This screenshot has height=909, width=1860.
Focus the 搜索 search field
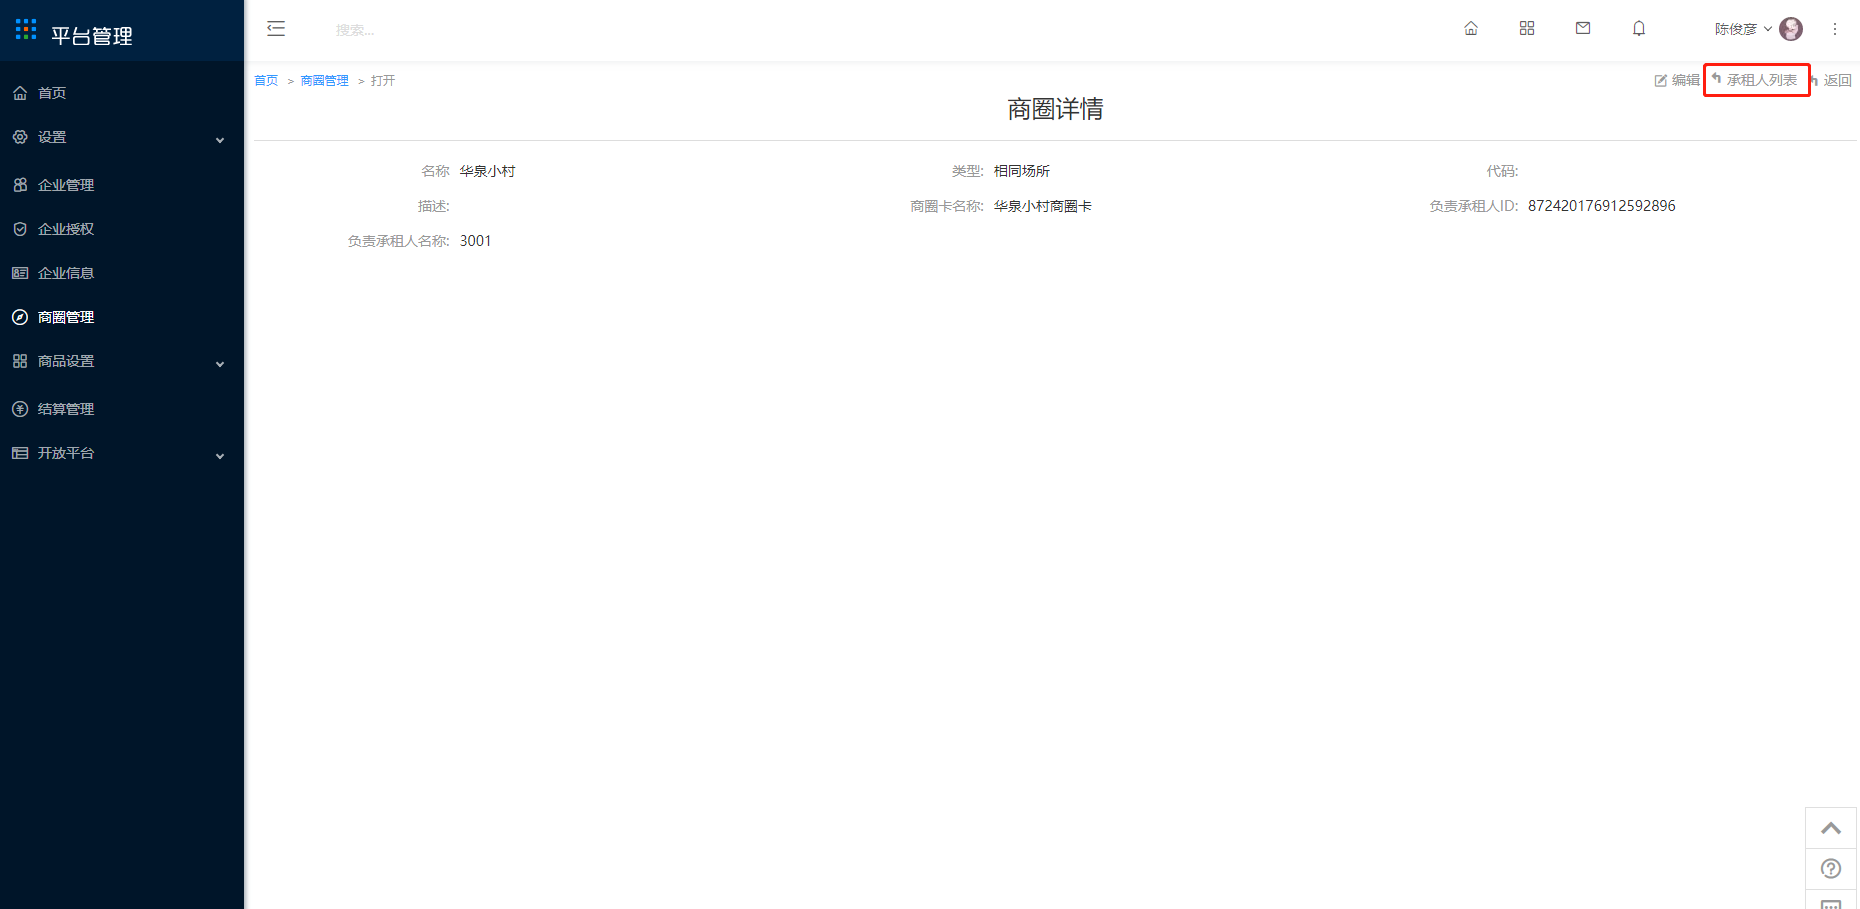coord(355,30)
